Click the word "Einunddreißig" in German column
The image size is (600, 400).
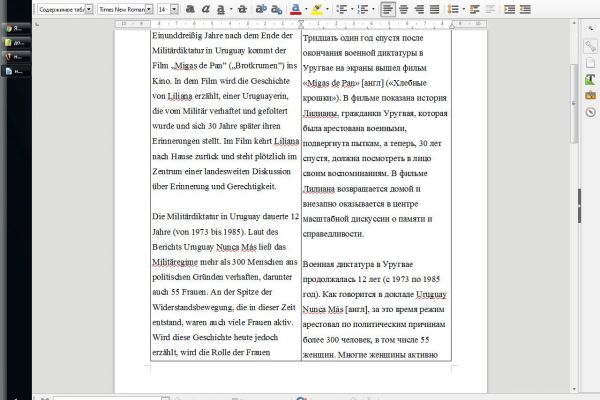click(177, 36)
